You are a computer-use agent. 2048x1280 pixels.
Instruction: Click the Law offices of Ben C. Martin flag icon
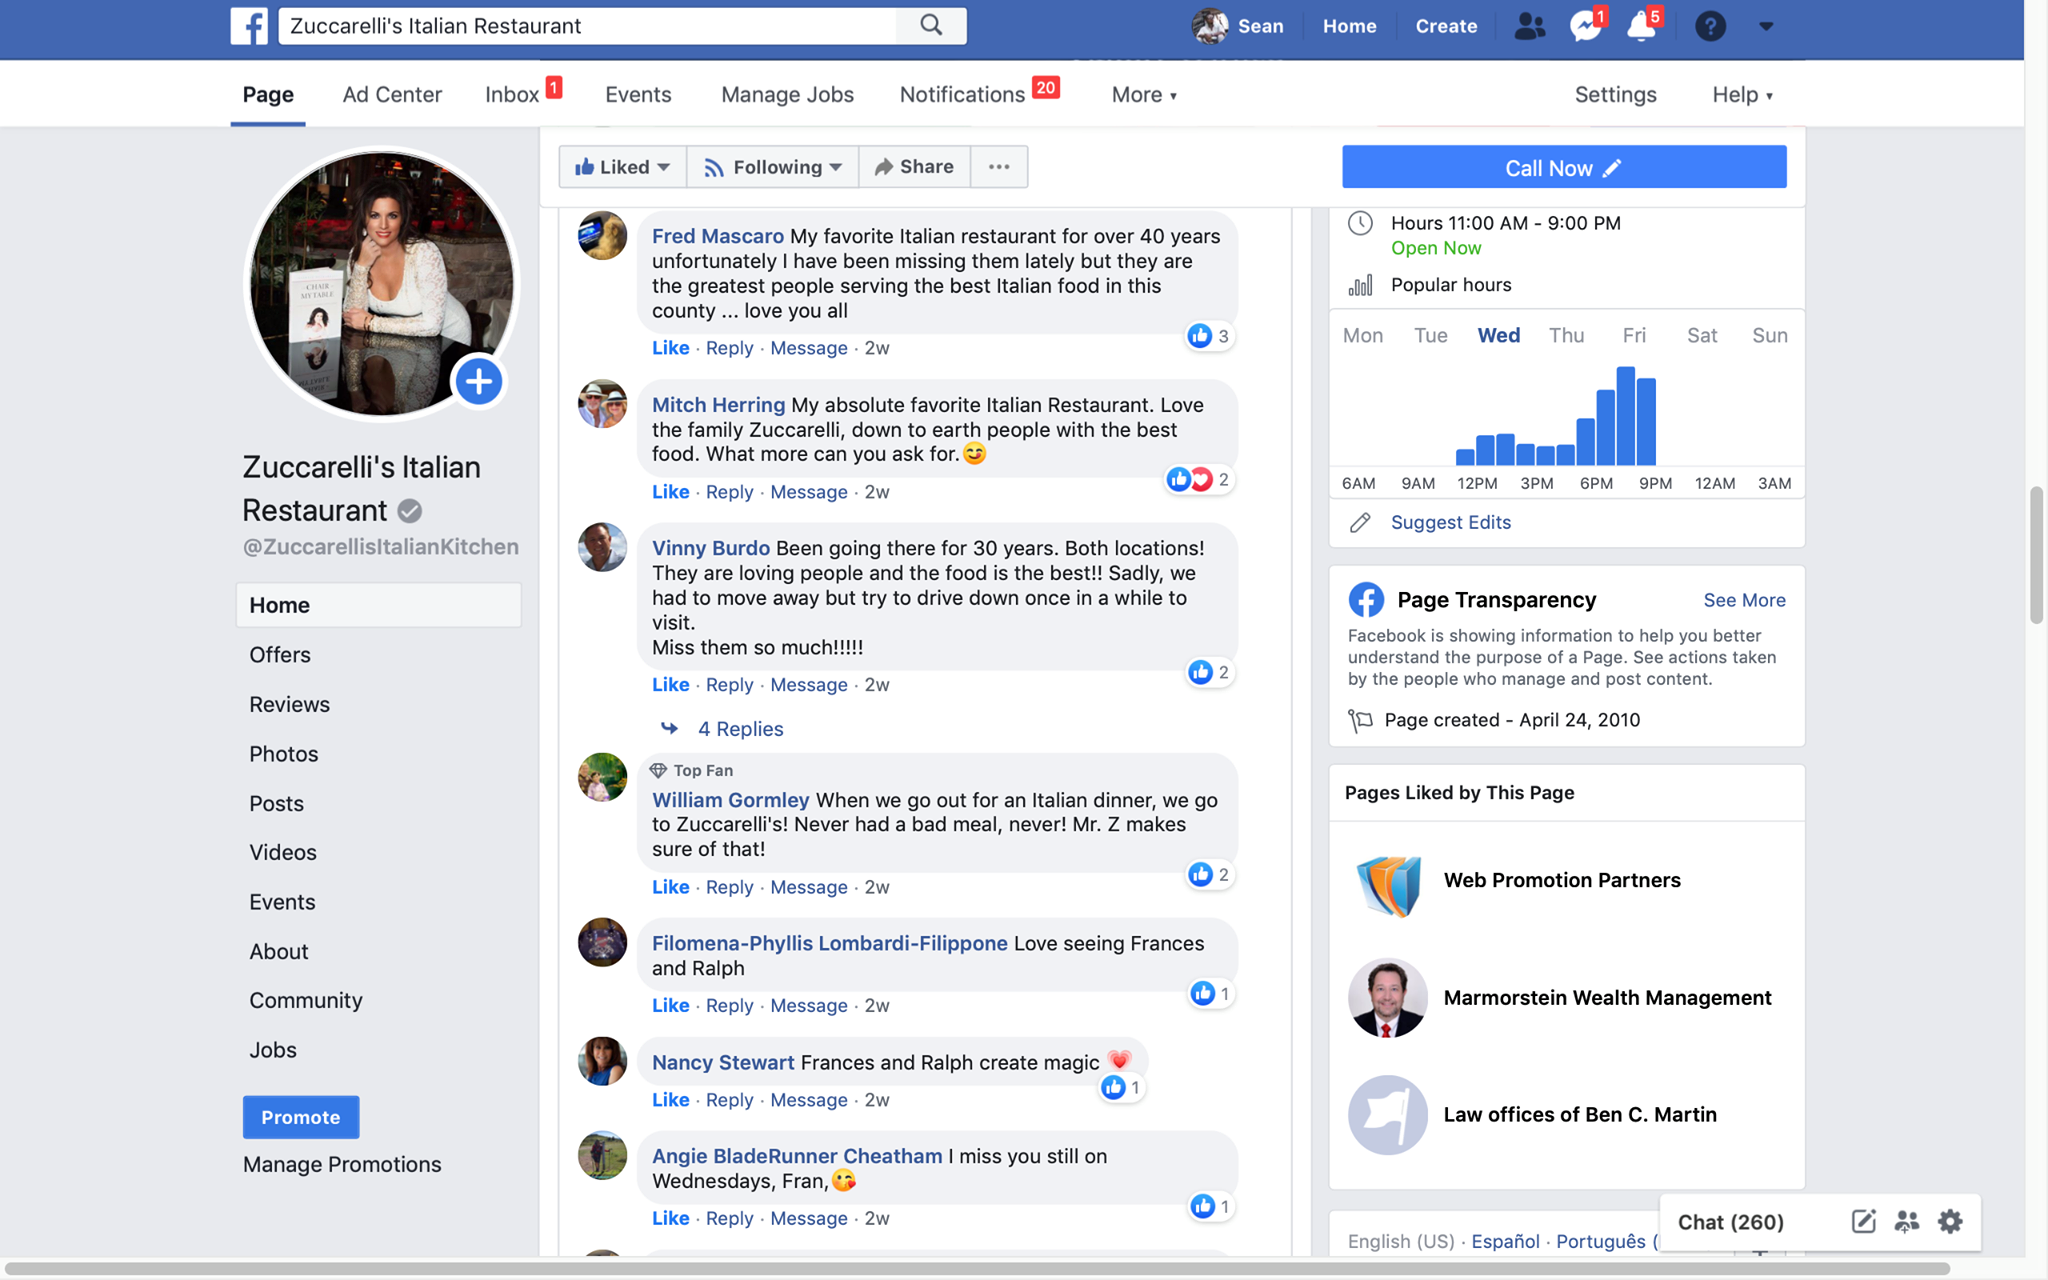(1388, 1115)
